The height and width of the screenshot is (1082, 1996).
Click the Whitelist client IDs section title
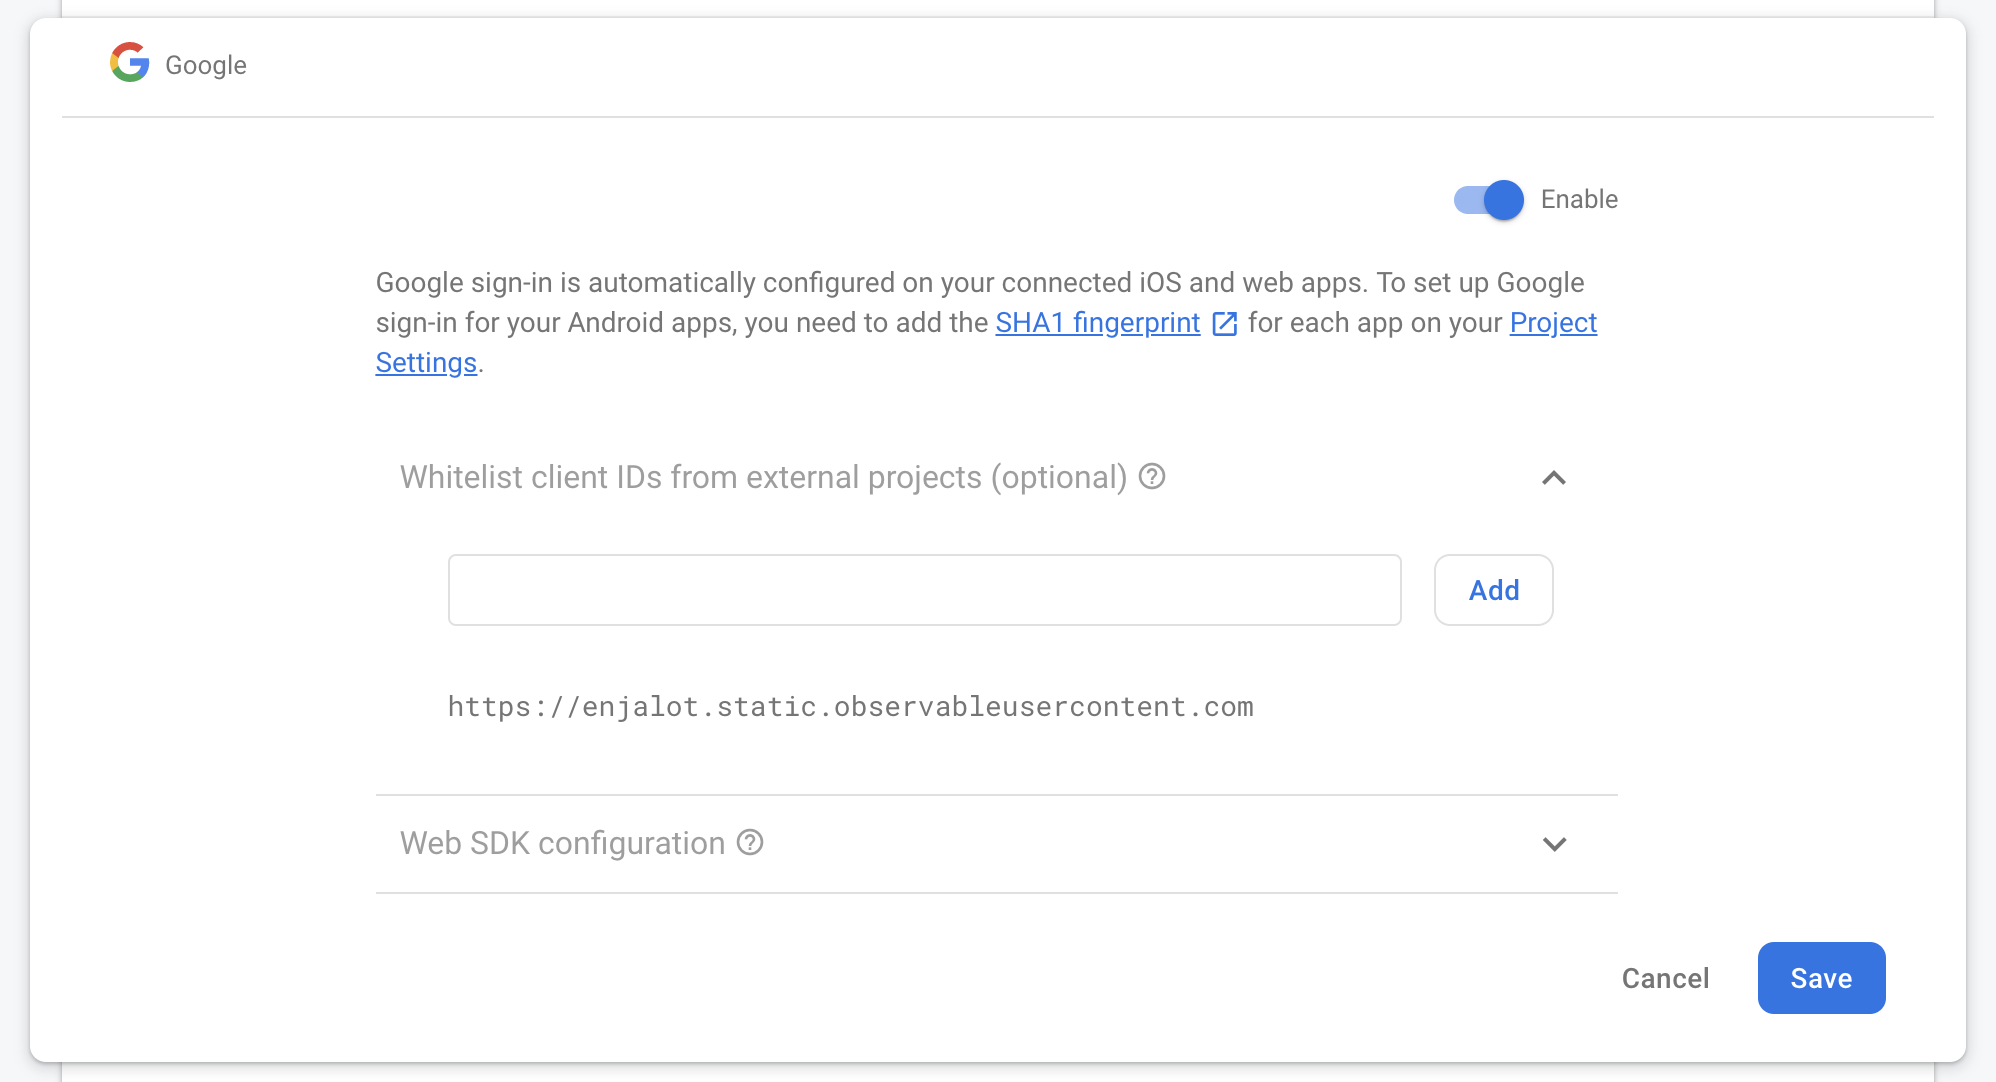coord(763,478)
